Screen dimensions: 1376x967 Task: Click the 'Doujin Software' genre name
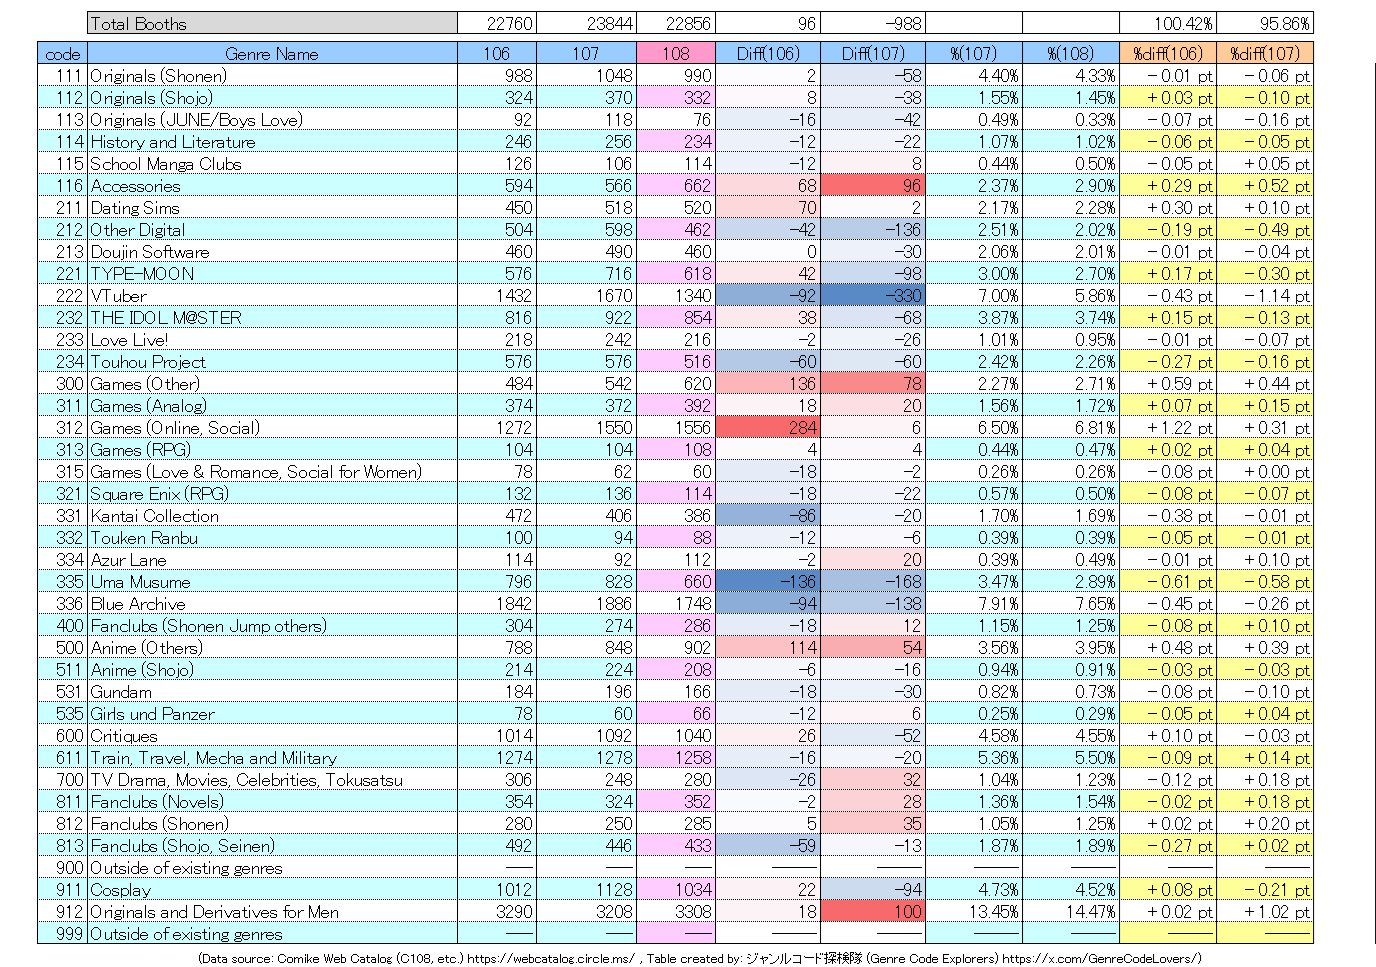click(x=150, y=252)
